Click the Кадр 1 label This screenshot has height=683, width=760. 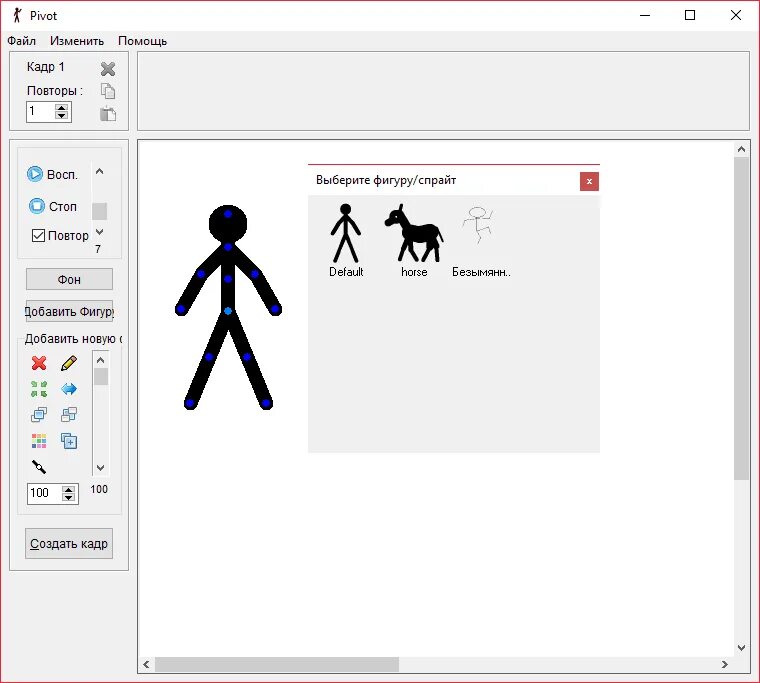point(45,67)
